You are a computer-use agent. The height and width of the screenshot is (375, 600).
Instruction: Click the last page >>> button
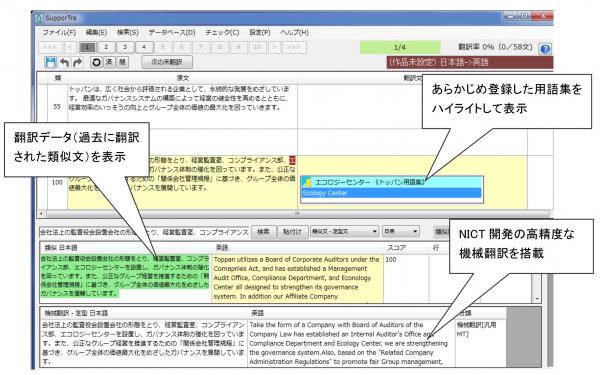click(294, 47)
